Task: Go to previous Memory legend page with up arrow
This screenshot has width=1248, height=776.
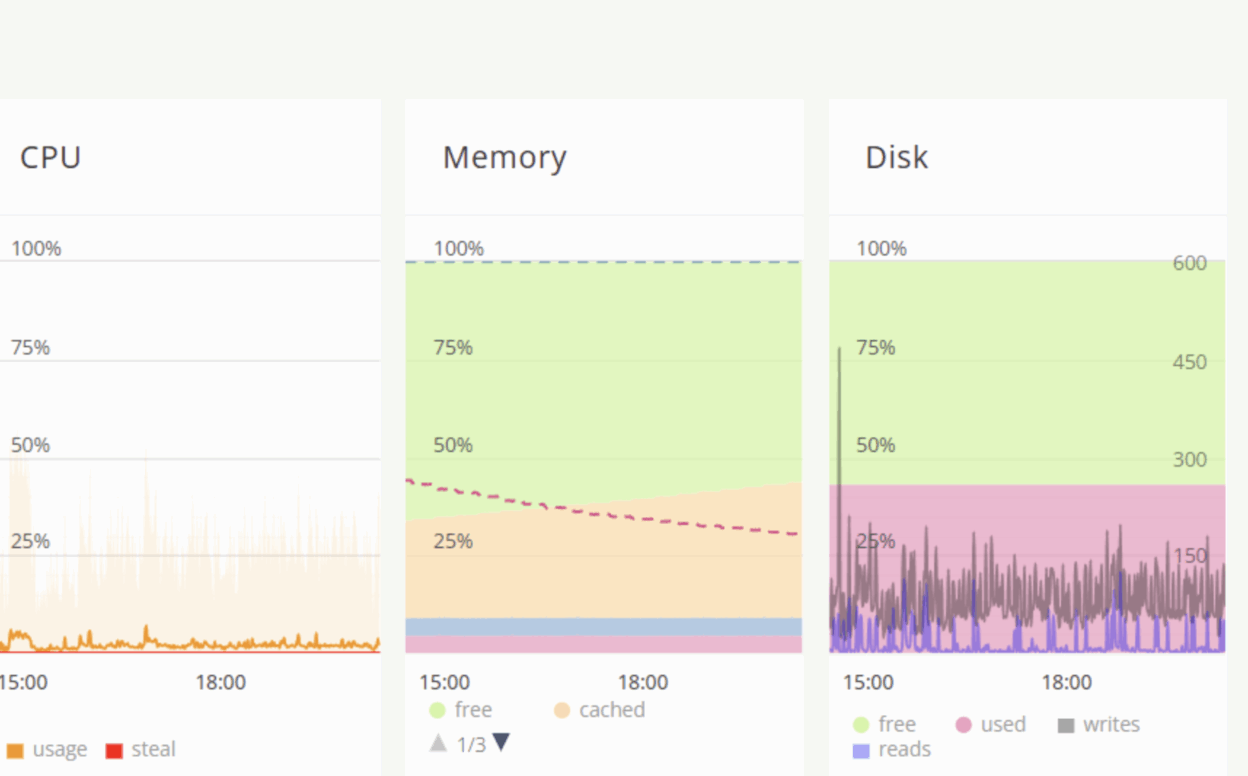Action: [x=438, y=743]
